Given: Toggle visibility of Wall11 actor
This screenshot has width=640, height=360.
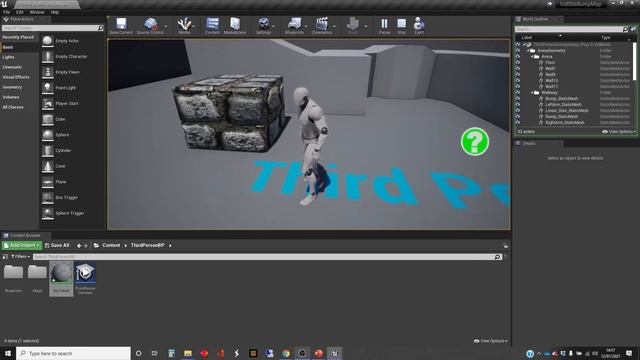Looking at the screenshot, I should point(518,87).
